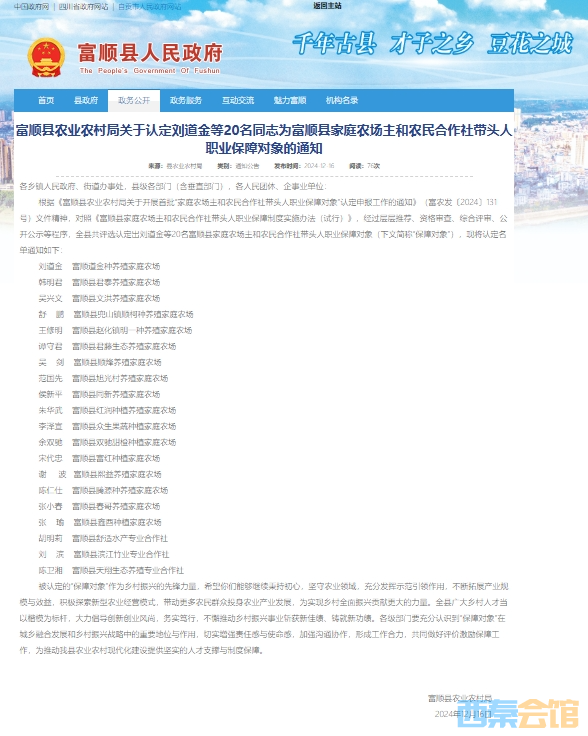Open the 互动交流 navigation tab
The height and width of the screenshot is (736, 588).
pos(238,100)
